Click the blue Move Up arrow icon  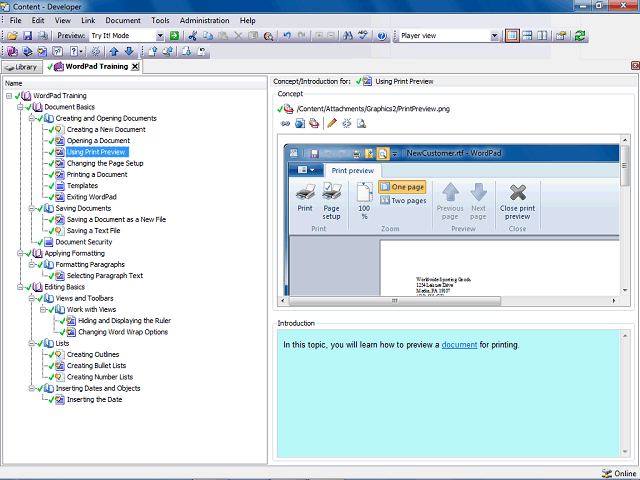point(114,51)
